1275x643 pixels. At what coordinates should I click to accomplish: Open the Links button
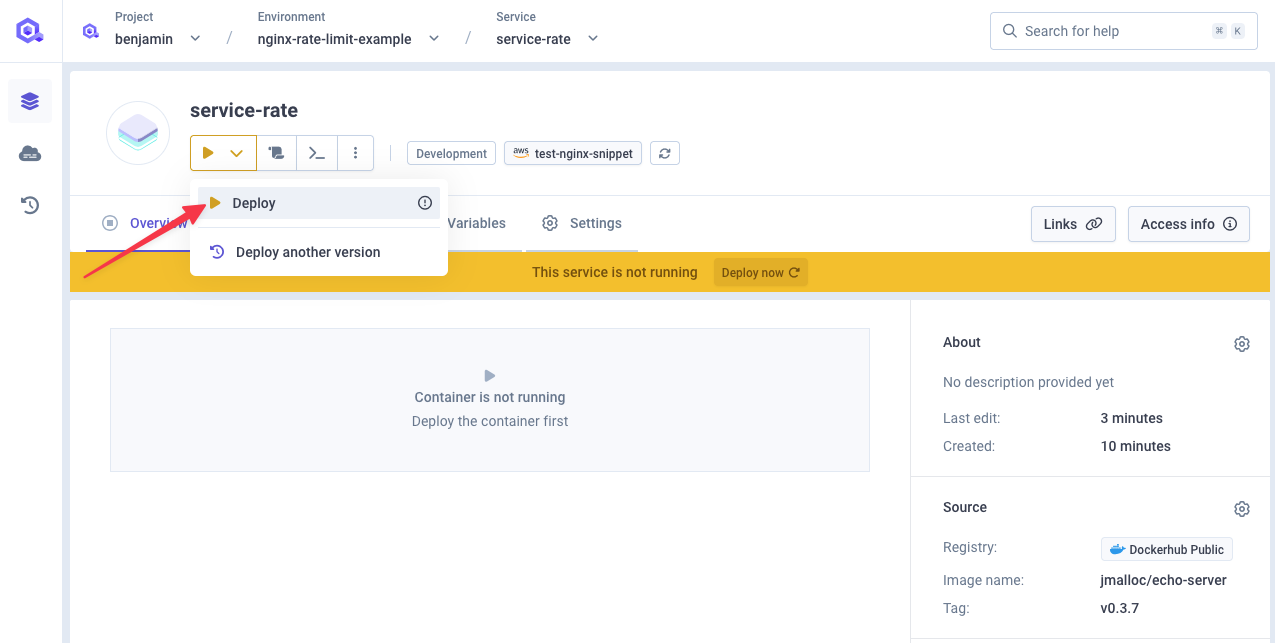[x=1072, y=223]
